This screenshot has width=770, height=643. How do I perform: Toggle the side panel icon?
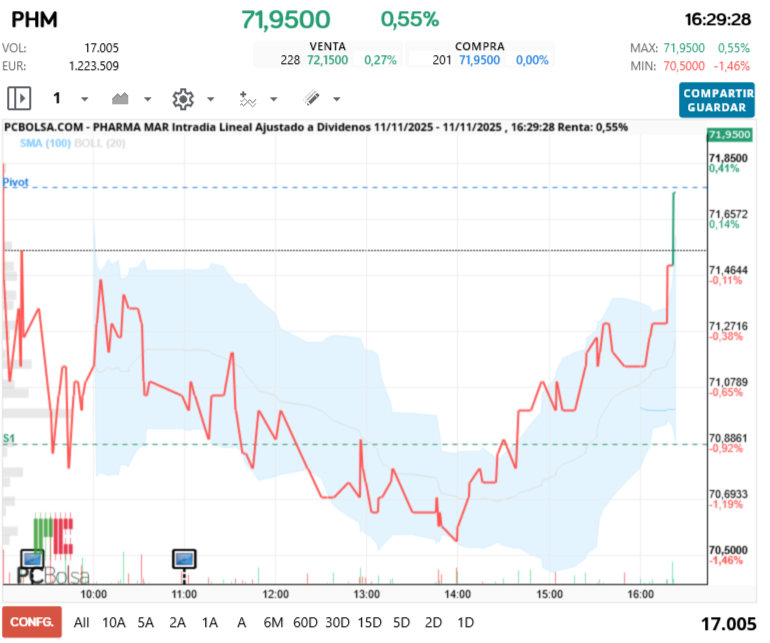tap(19, 99)
